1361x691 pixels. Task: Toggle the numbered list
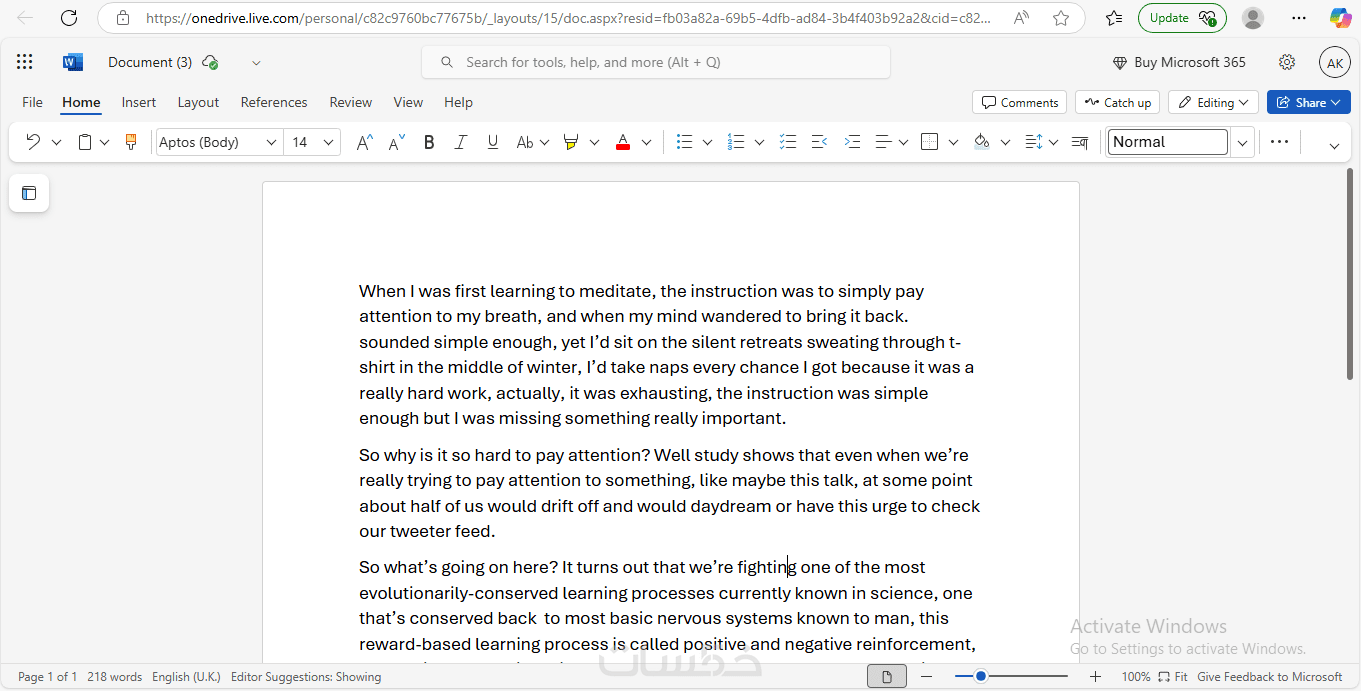(737, 142)
